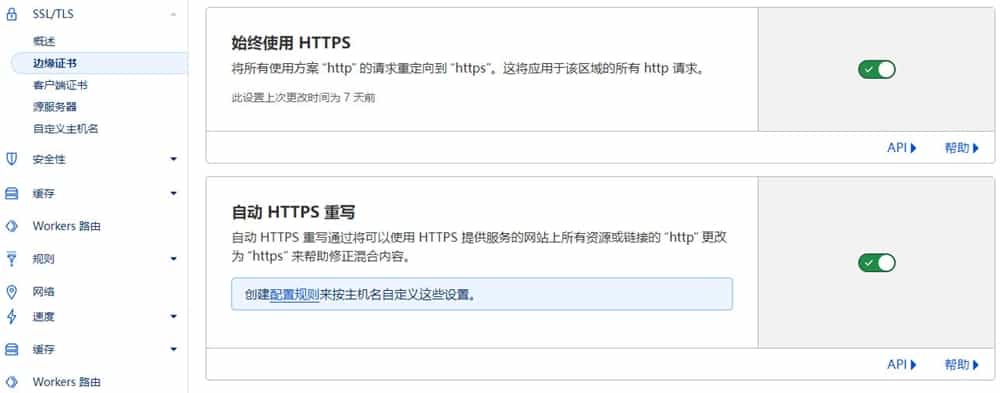Screen dimensions: 1000x393
Task: Open Workers 路由 label at the sidebar bottom
Action: (x=66, y=382)
